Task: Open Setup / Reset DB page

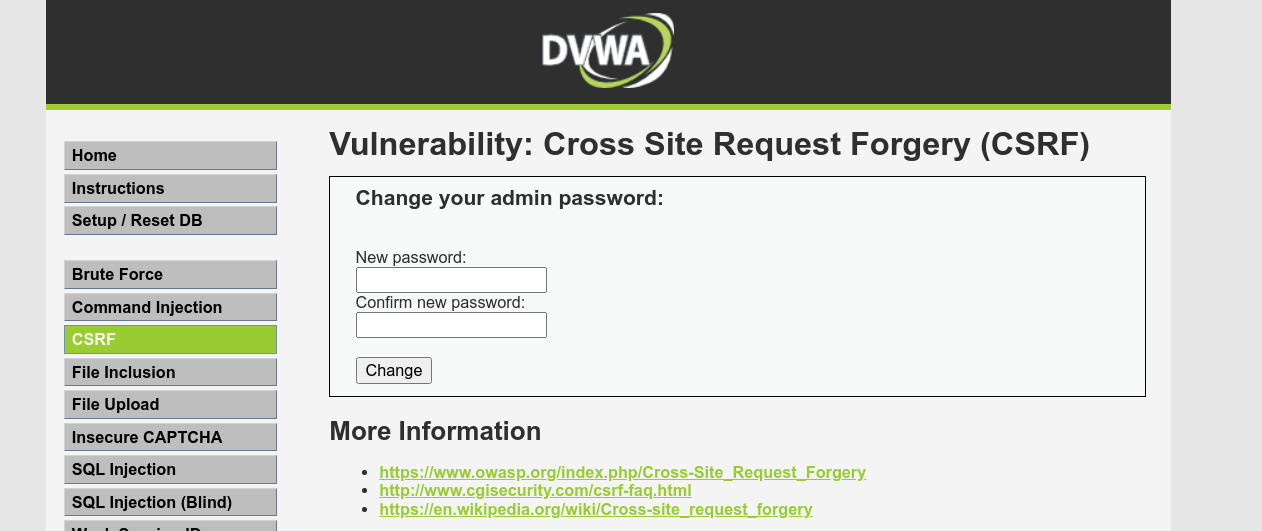Action: 170,221
